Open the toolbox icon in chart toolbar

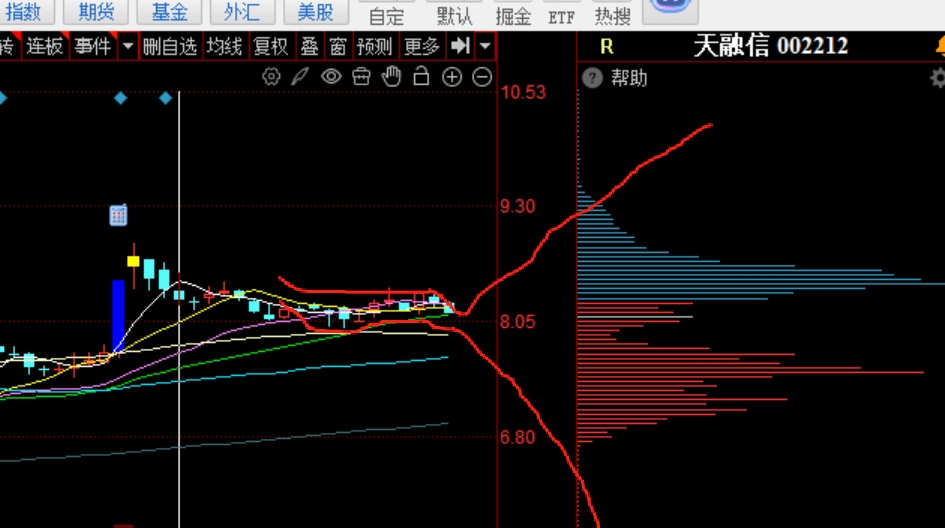tap(361, 77)
